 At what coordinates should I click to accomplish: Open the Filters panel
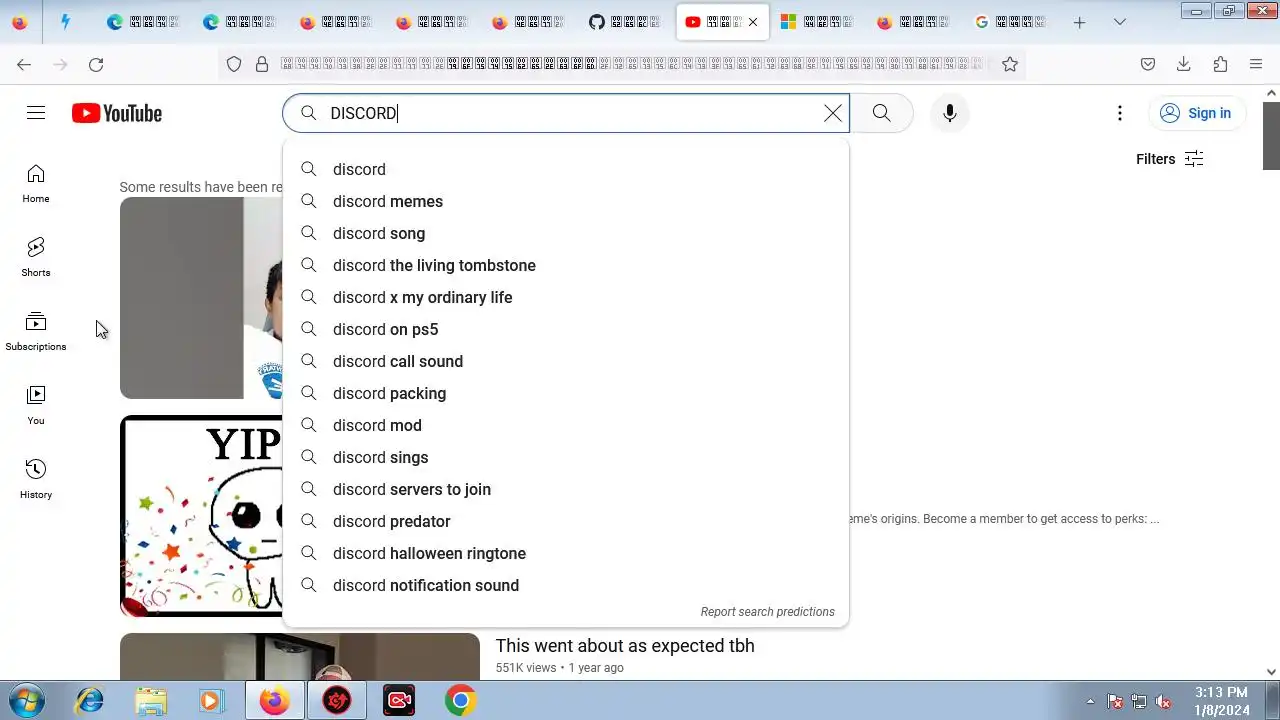click(1169, 159)
